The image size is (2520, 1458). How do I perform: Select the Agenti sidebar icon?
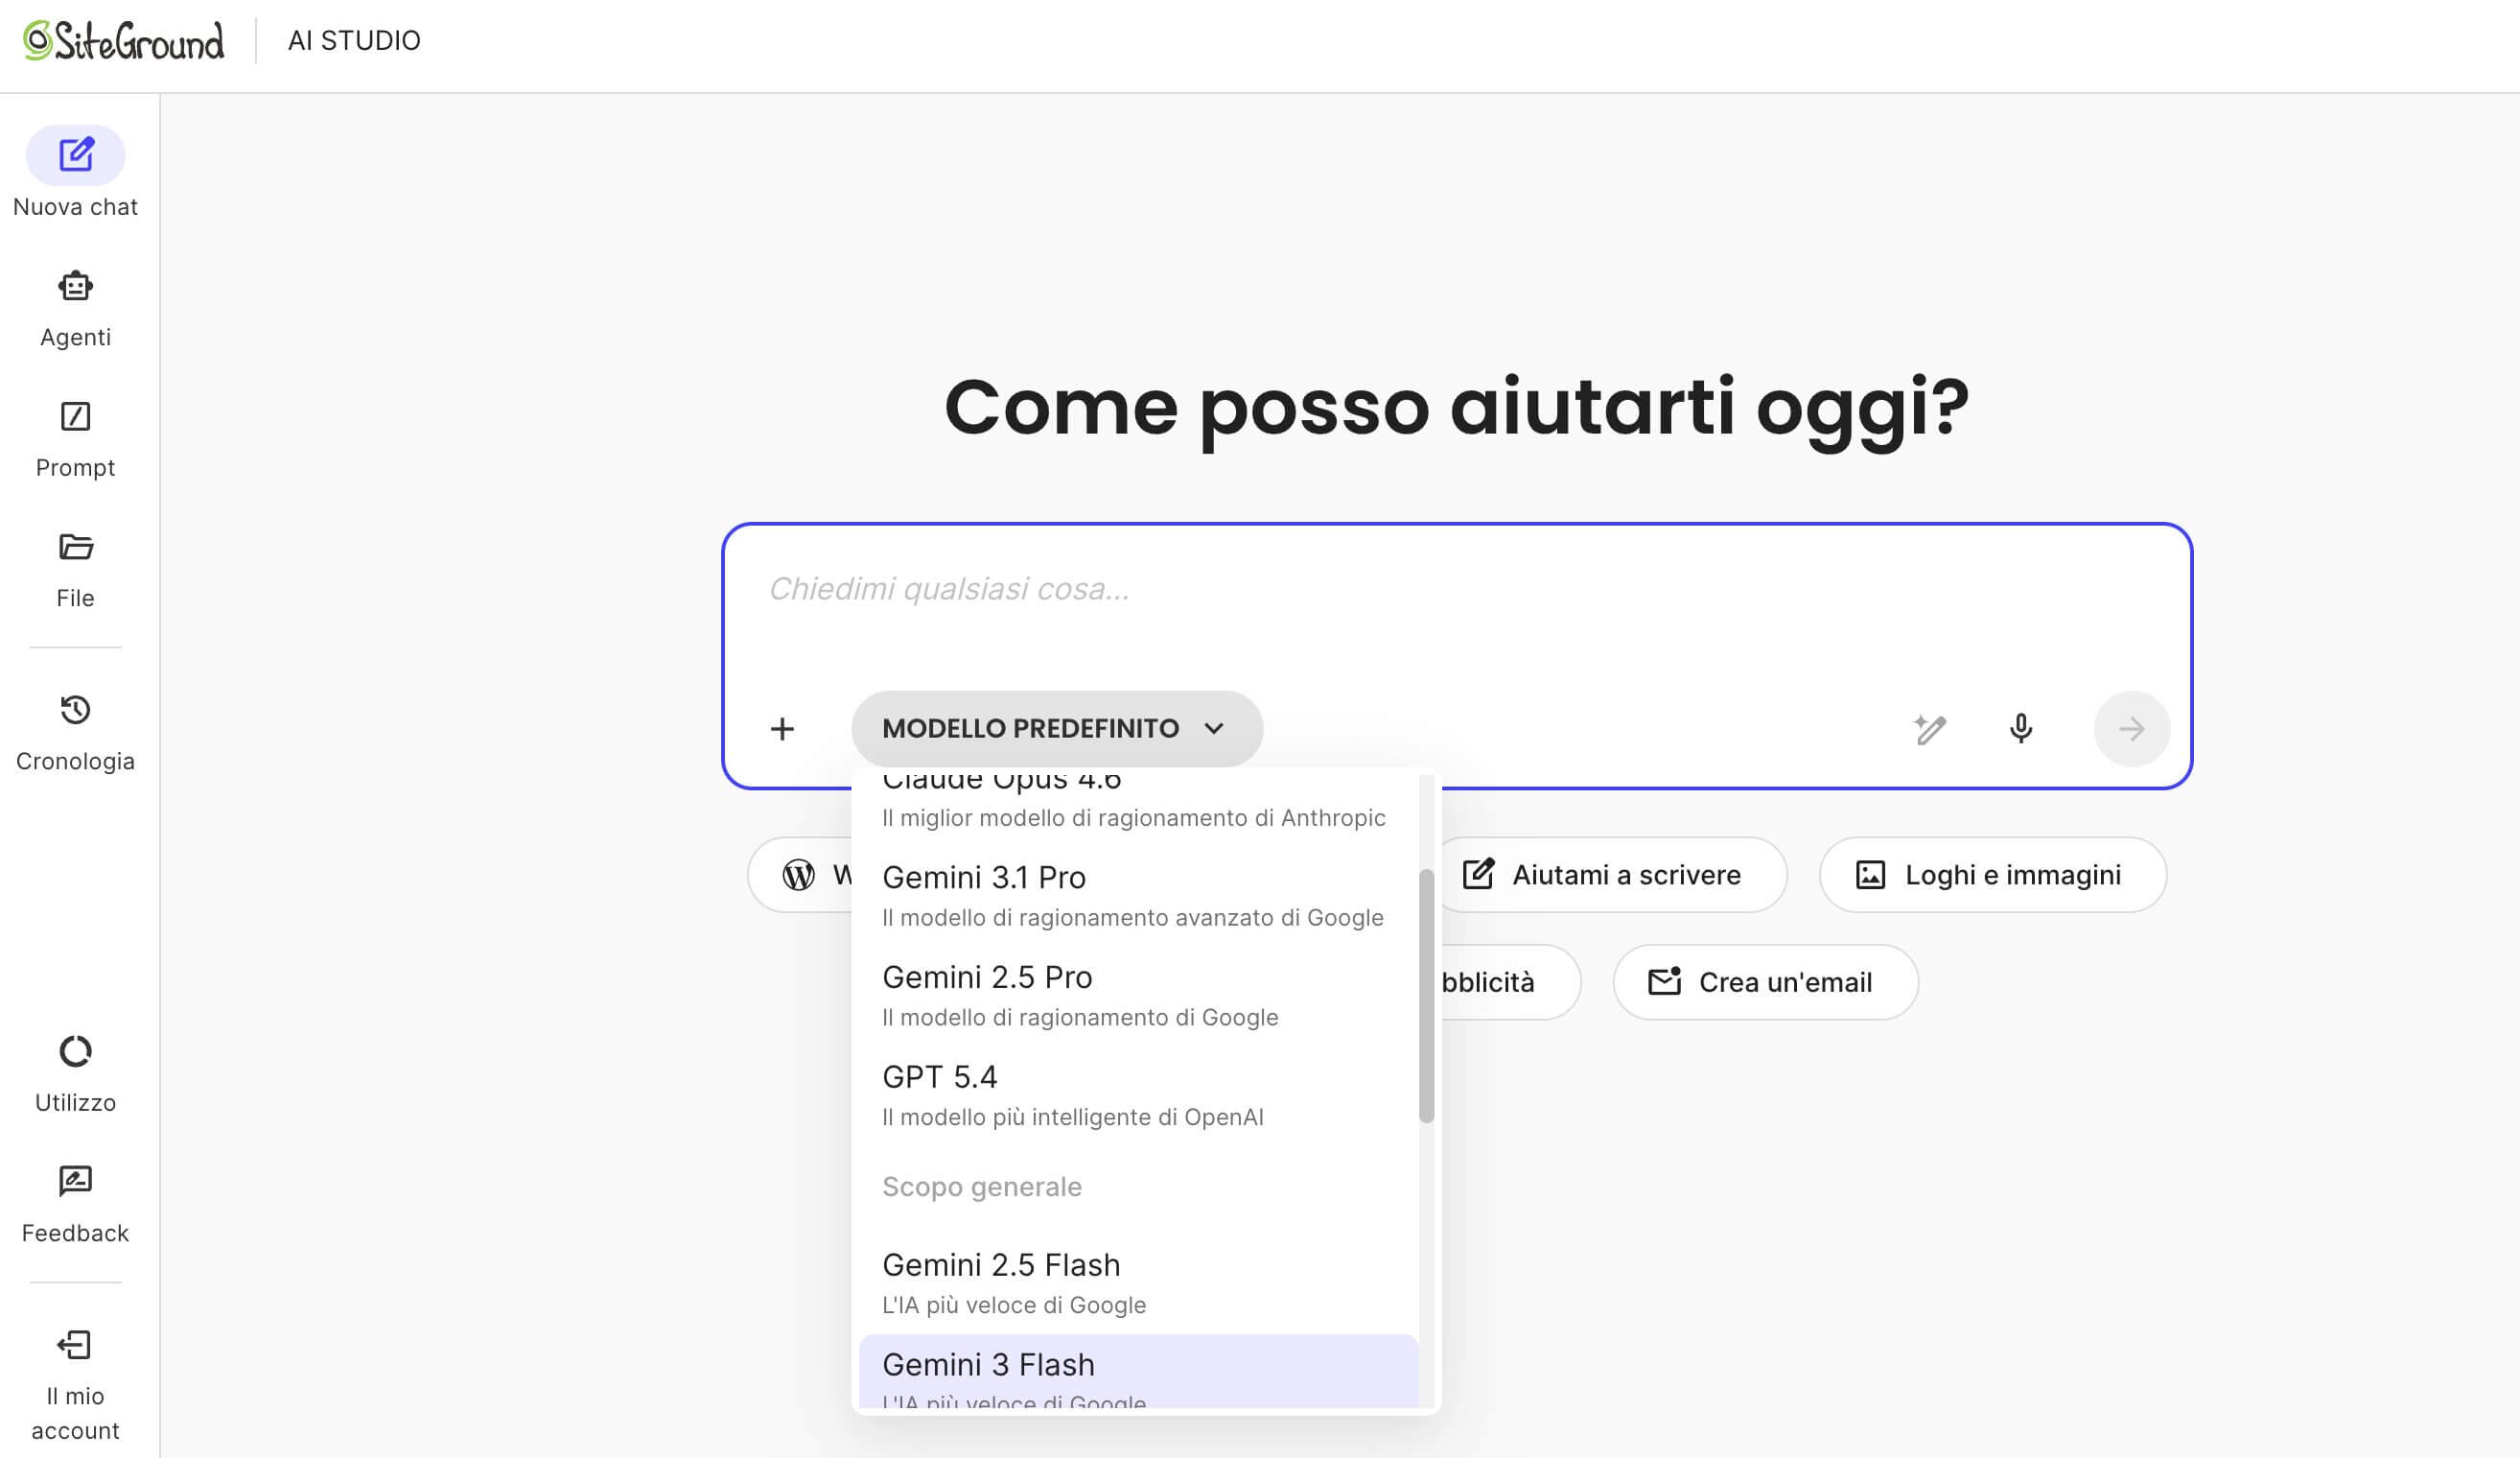(x=75, y=287)
